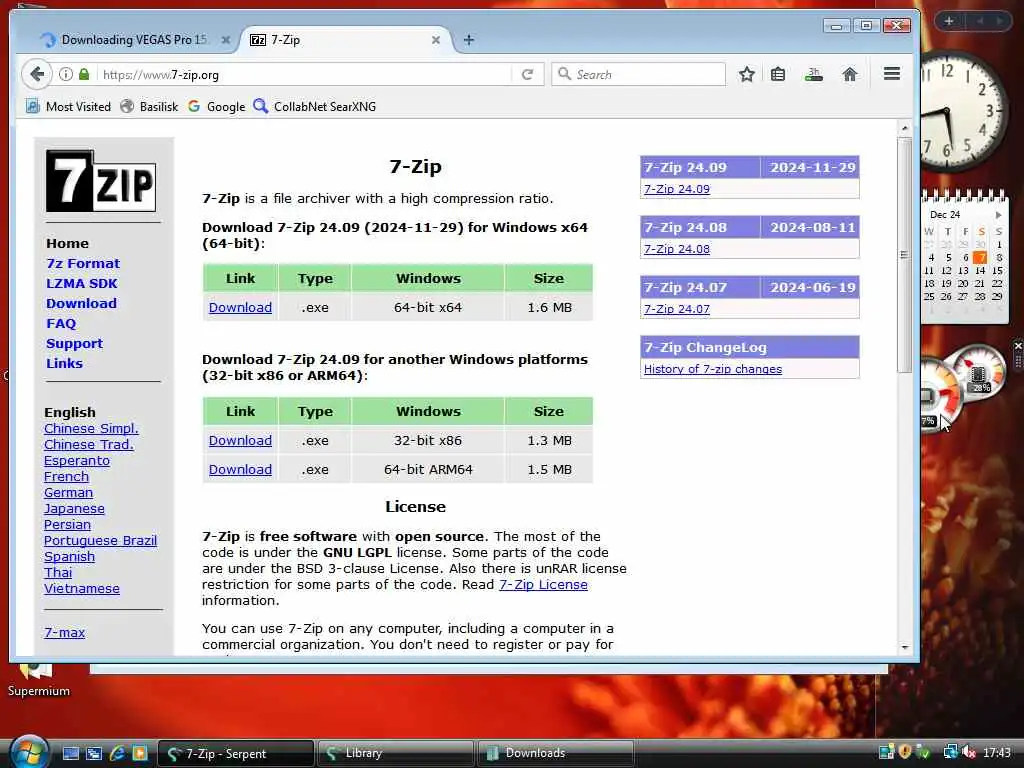Close the Downloading VEGAS Pro tab
This screenshot has width=1024, height=768.
(x=225, y=40)
